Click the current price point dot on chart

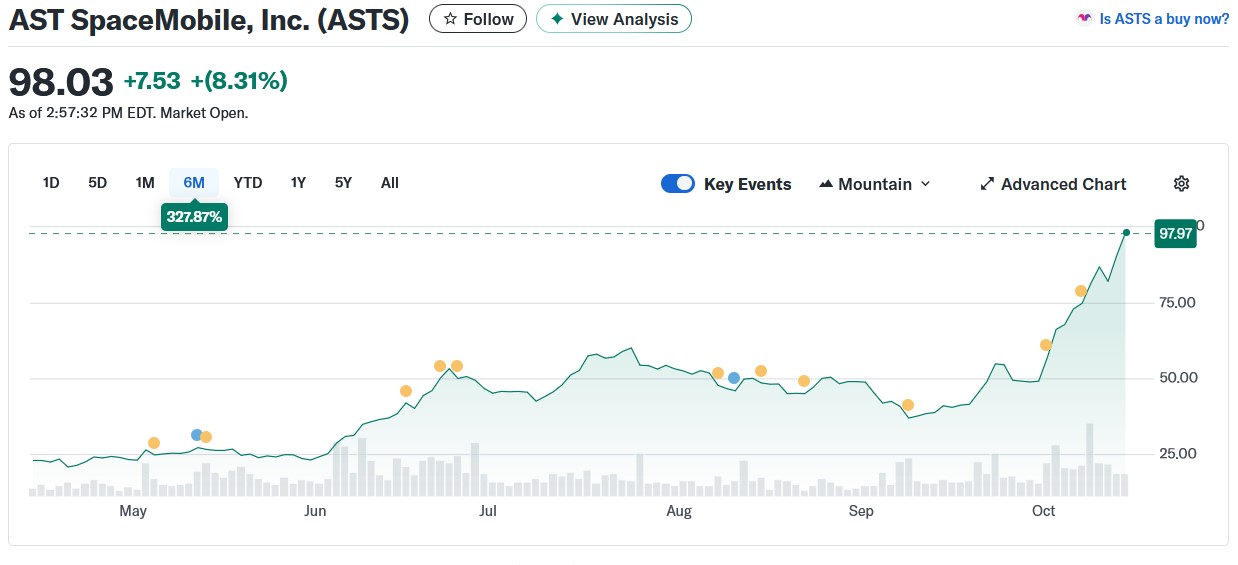1126,233
